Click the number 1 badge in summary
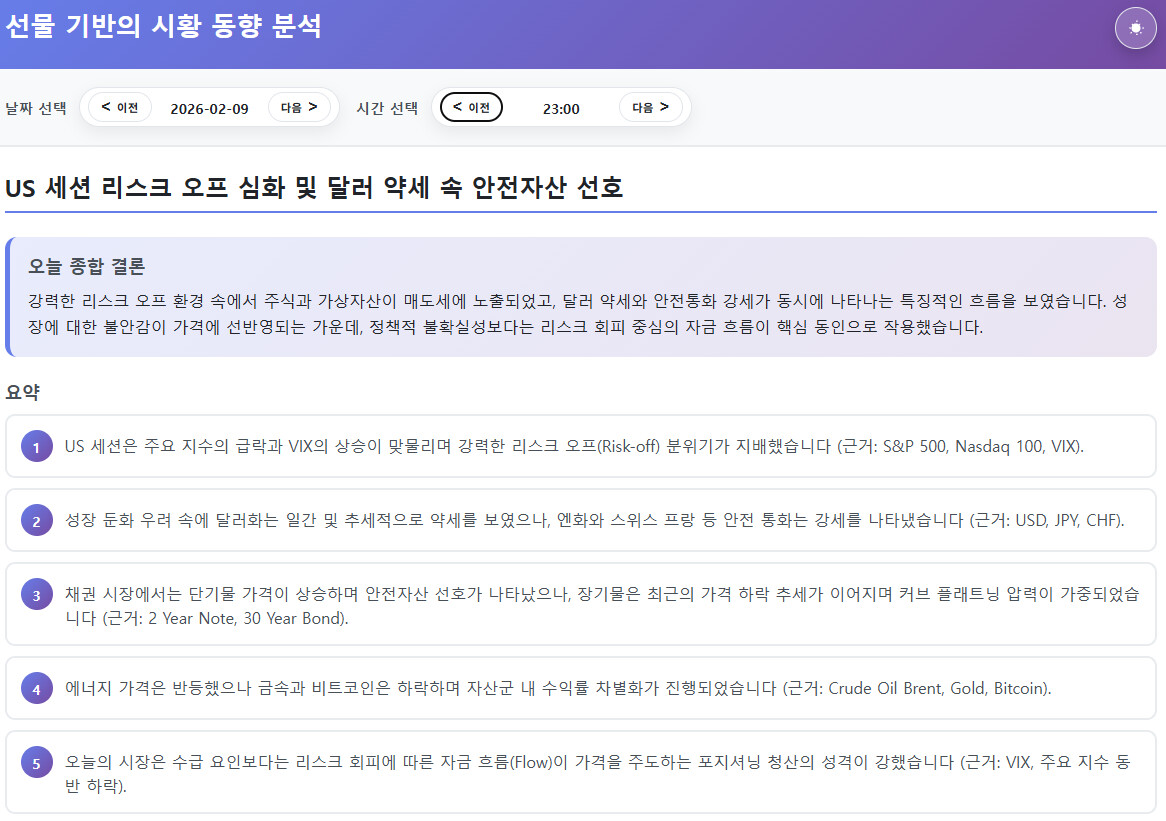This screenshot has width=1166, height=821. click(x=36, y=447)
